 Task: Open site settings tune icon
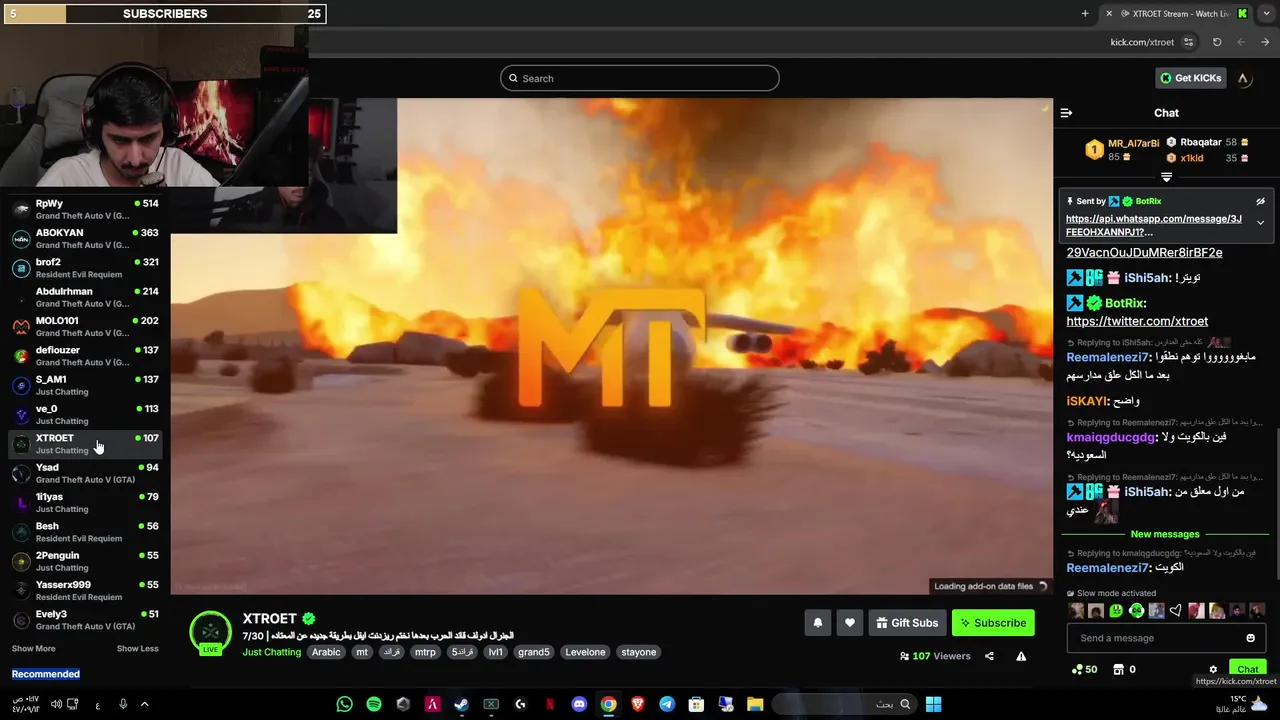1188,42
